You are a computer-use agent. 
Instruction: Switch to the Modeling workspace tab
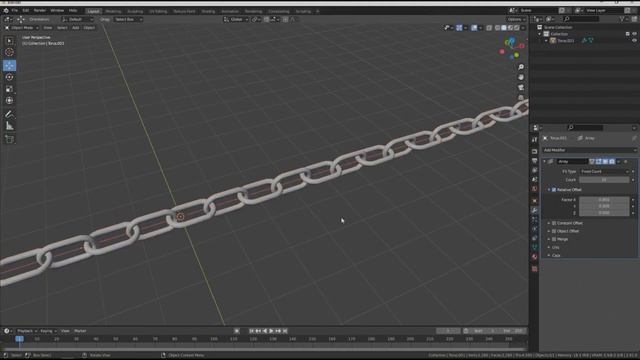(113, 11)
